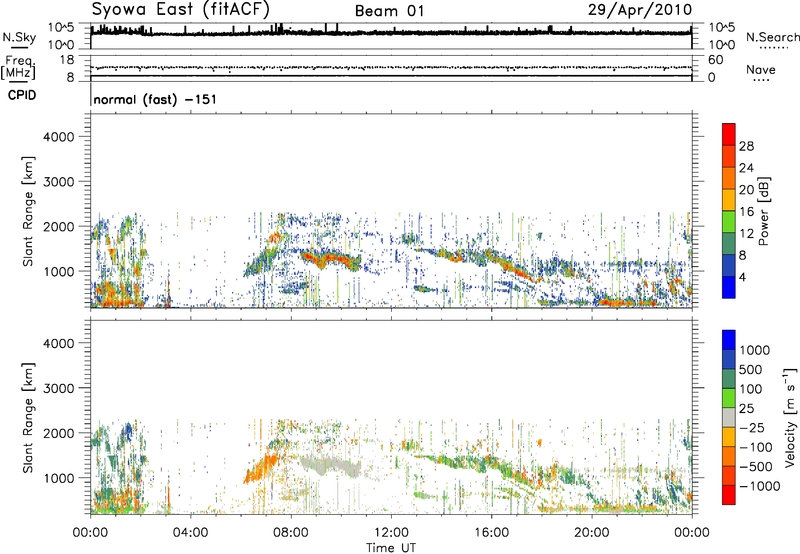
Task: Select the "-500" Velocity colorbar tick label
Action: (x=755, y=467)
